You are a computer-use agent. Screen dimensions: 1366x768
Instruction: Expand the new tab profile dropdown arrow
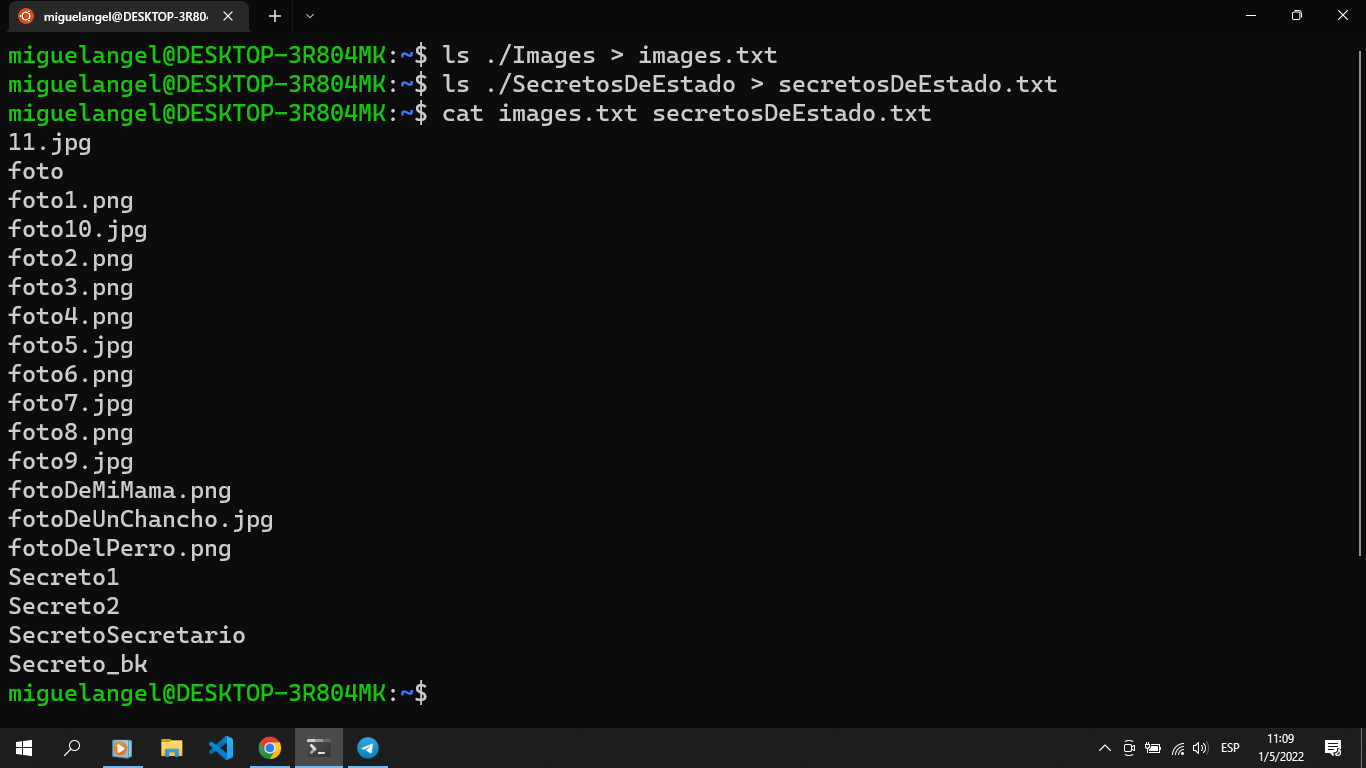(x=309, y=16)
